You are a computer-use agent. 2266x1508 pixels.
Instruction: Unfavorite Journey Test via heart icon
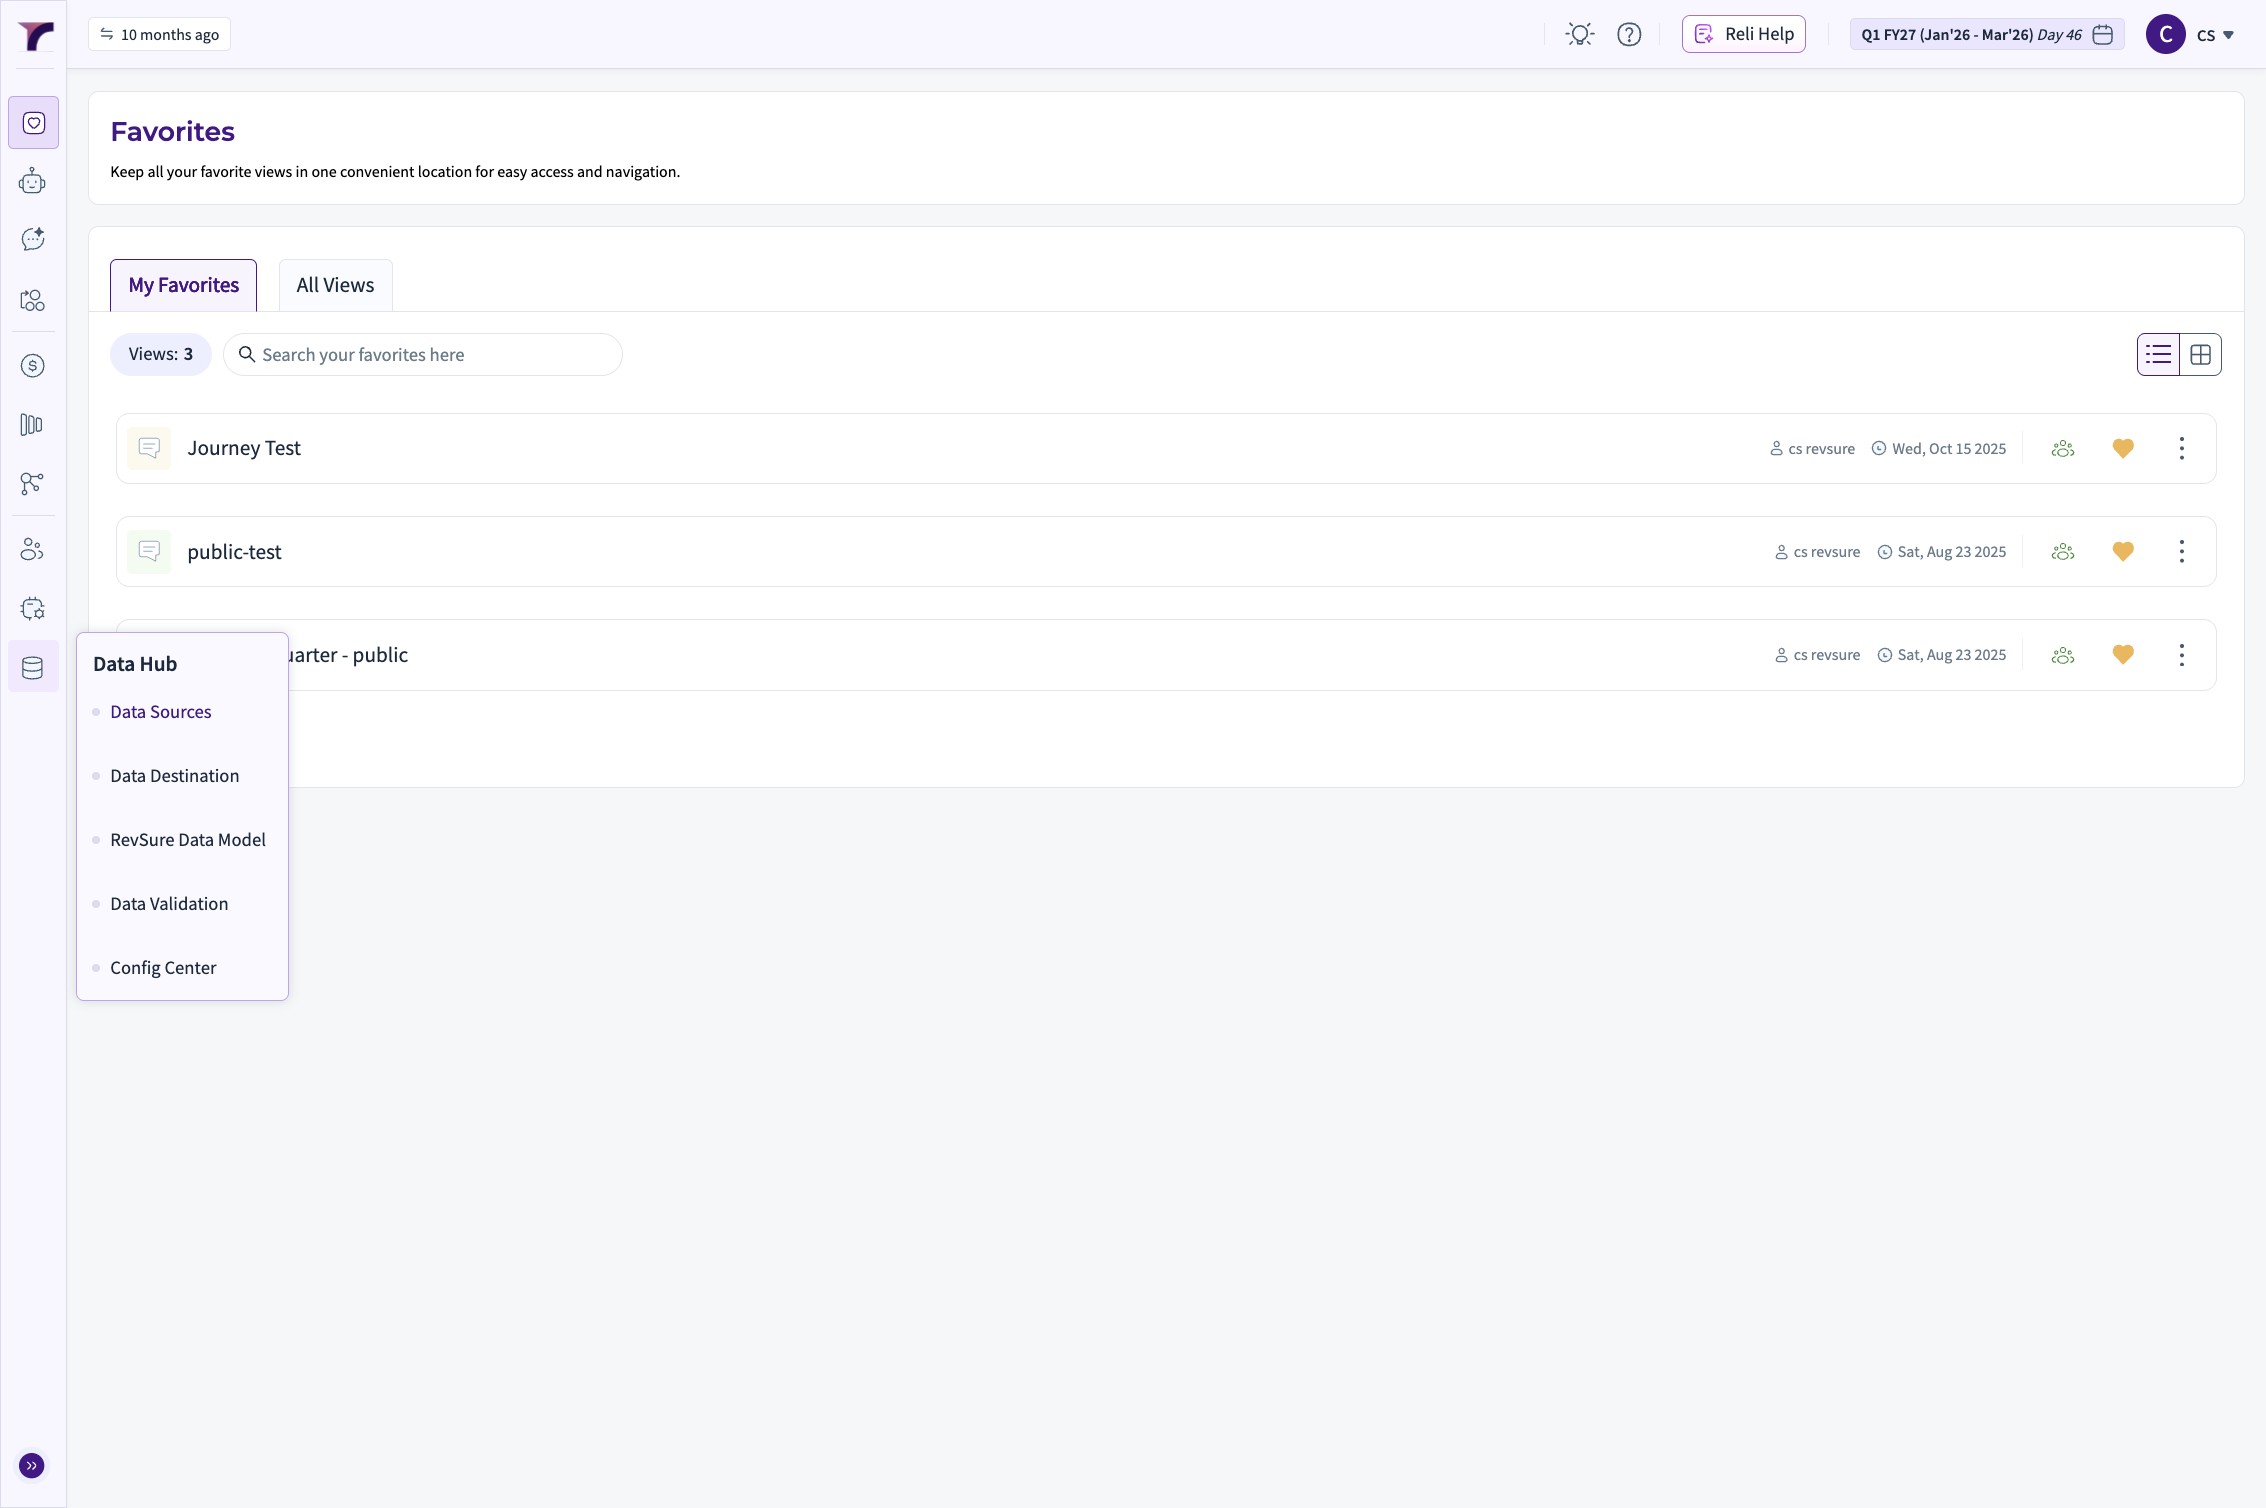2123,449
